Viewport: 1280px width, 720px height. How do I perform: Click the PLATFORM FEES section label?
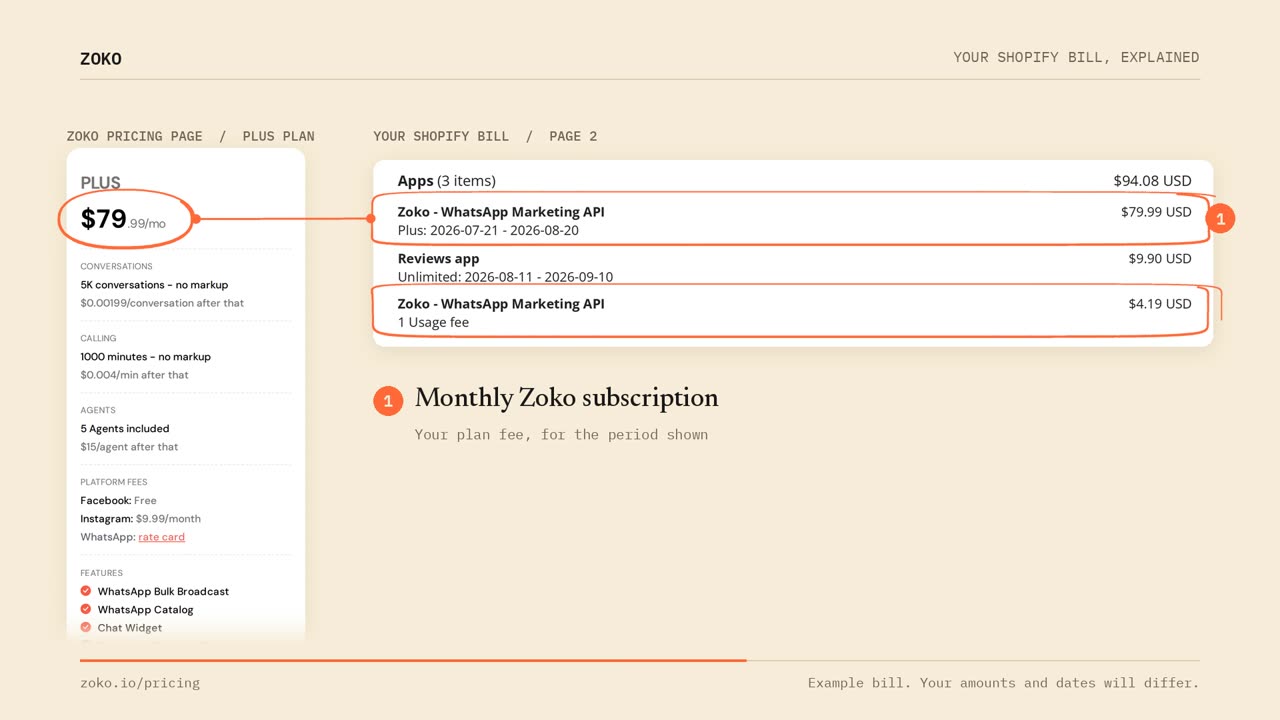tap(116, 482)
